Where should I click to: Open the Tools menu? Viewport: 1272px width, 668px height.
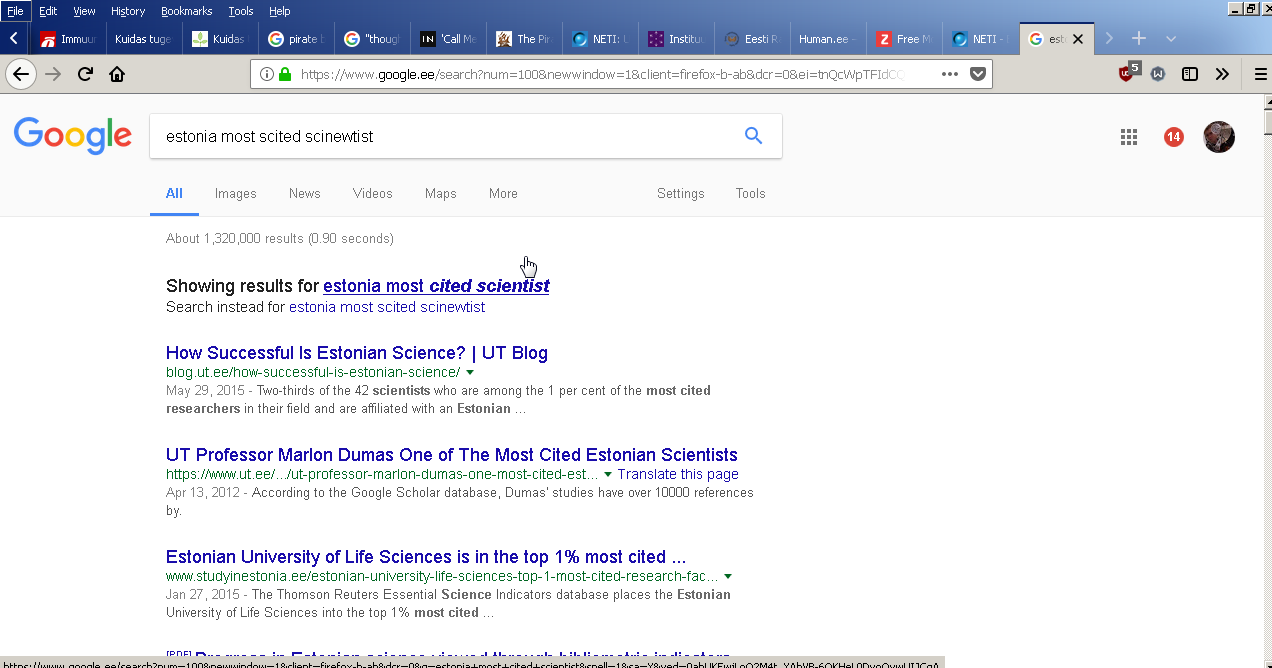pyautogui.click(x=241, y=11)
